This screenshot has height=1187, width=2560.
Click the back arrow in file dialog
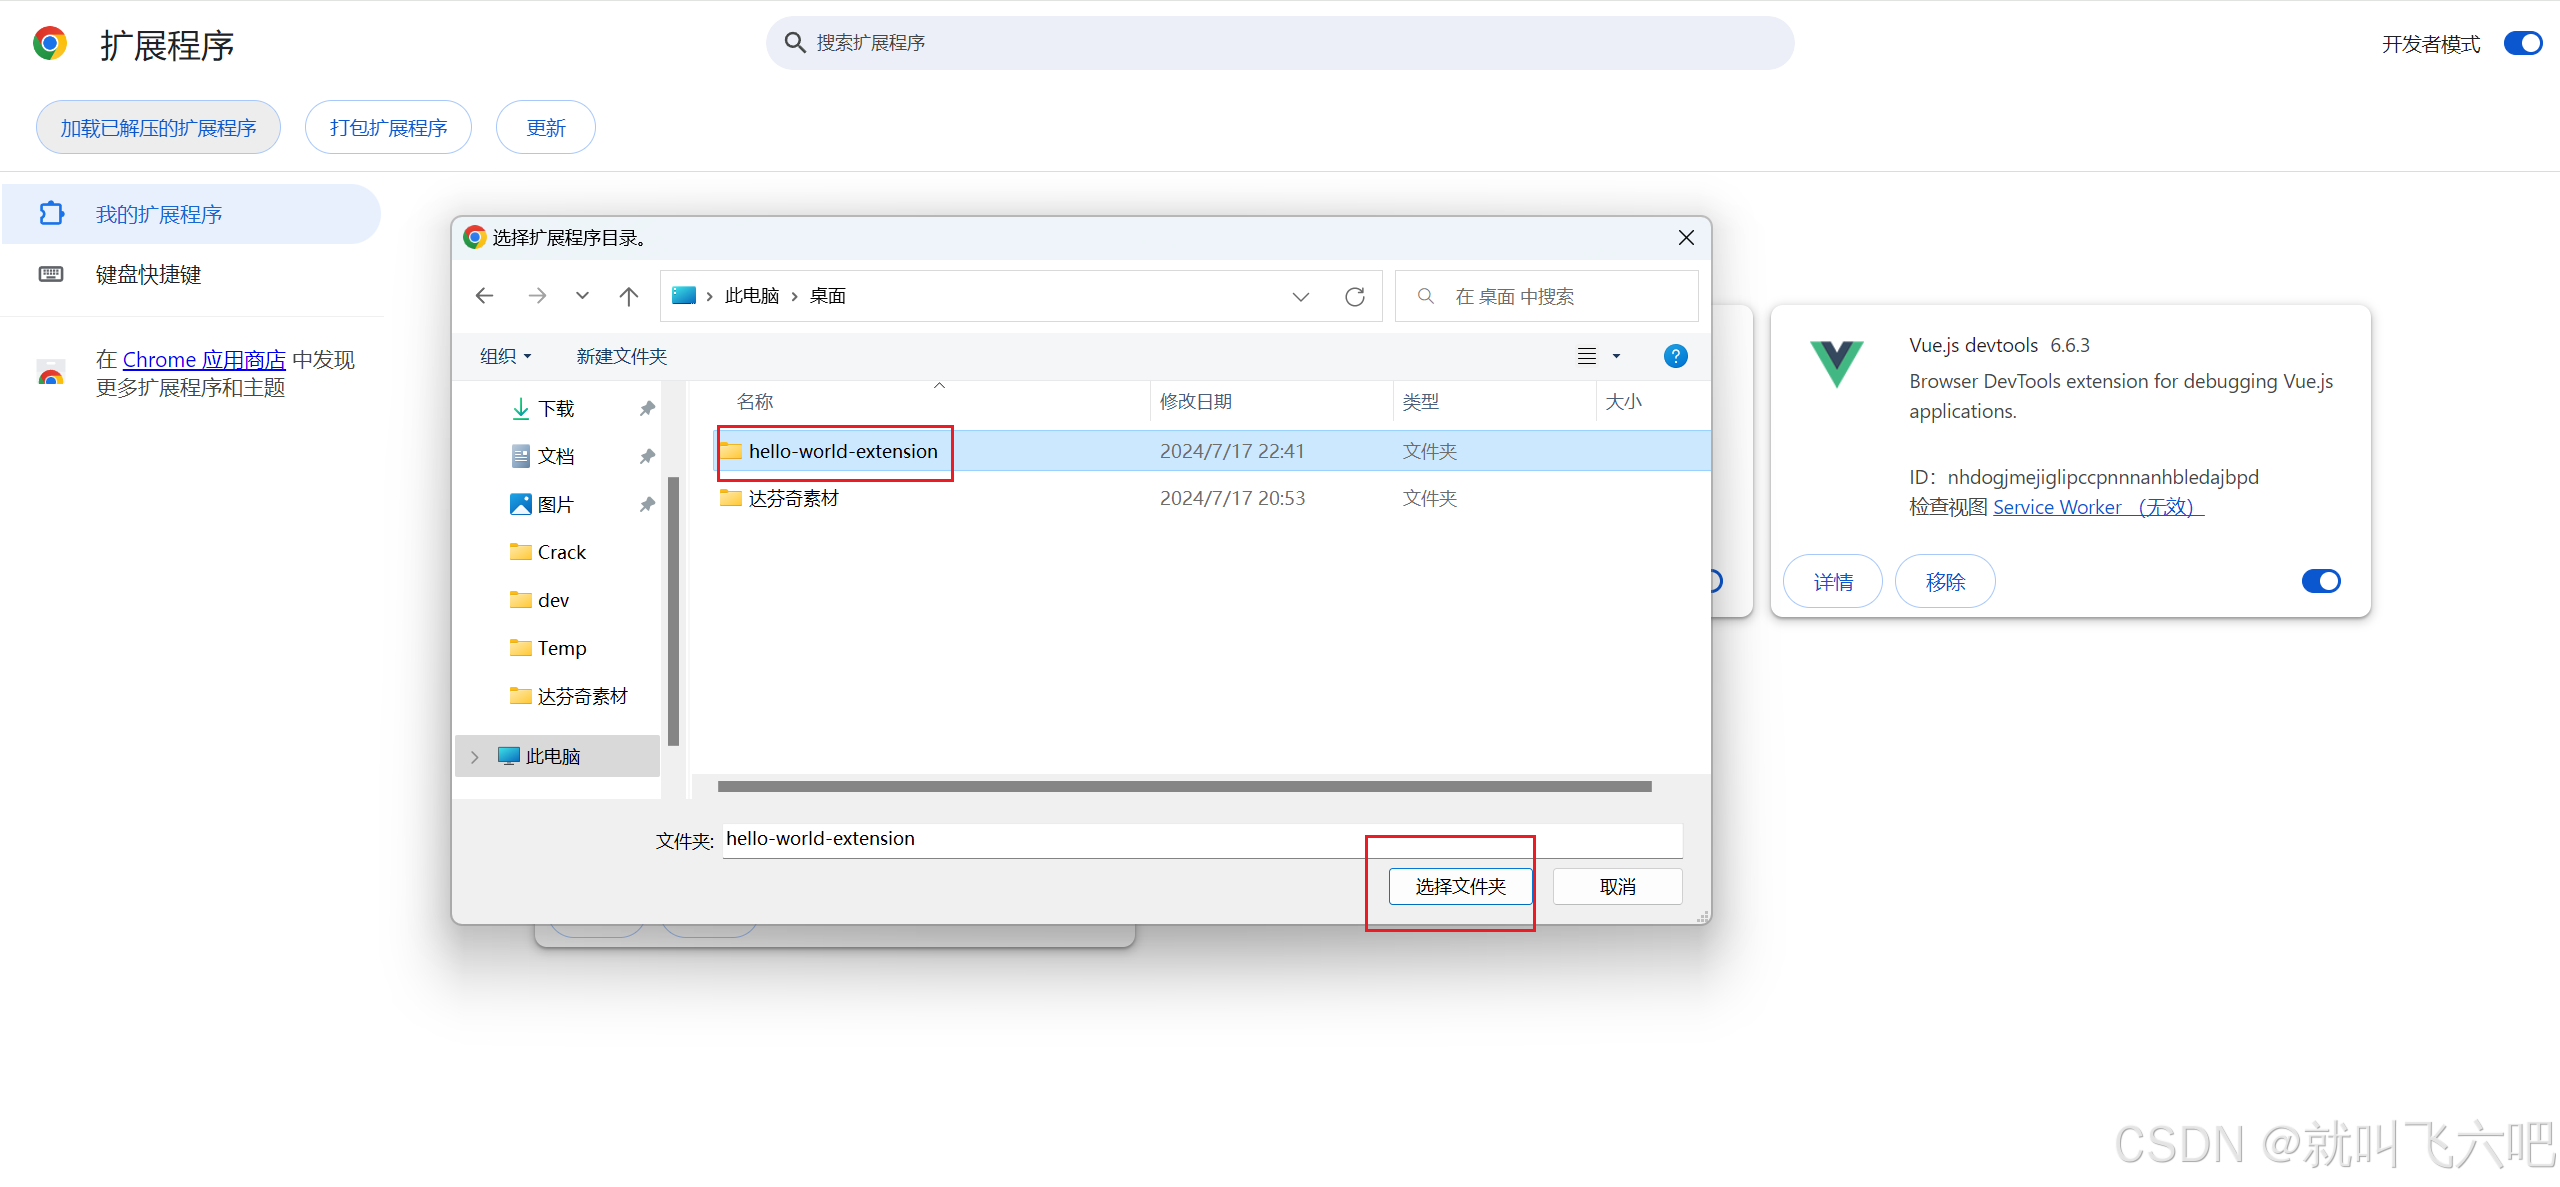pos(485,296)
